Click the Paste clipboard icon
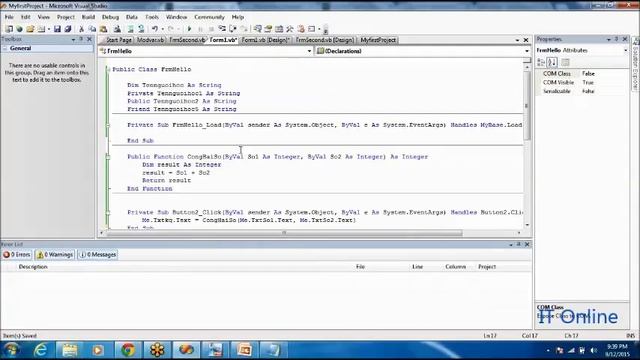640x360 pixels. coord(104,29)
